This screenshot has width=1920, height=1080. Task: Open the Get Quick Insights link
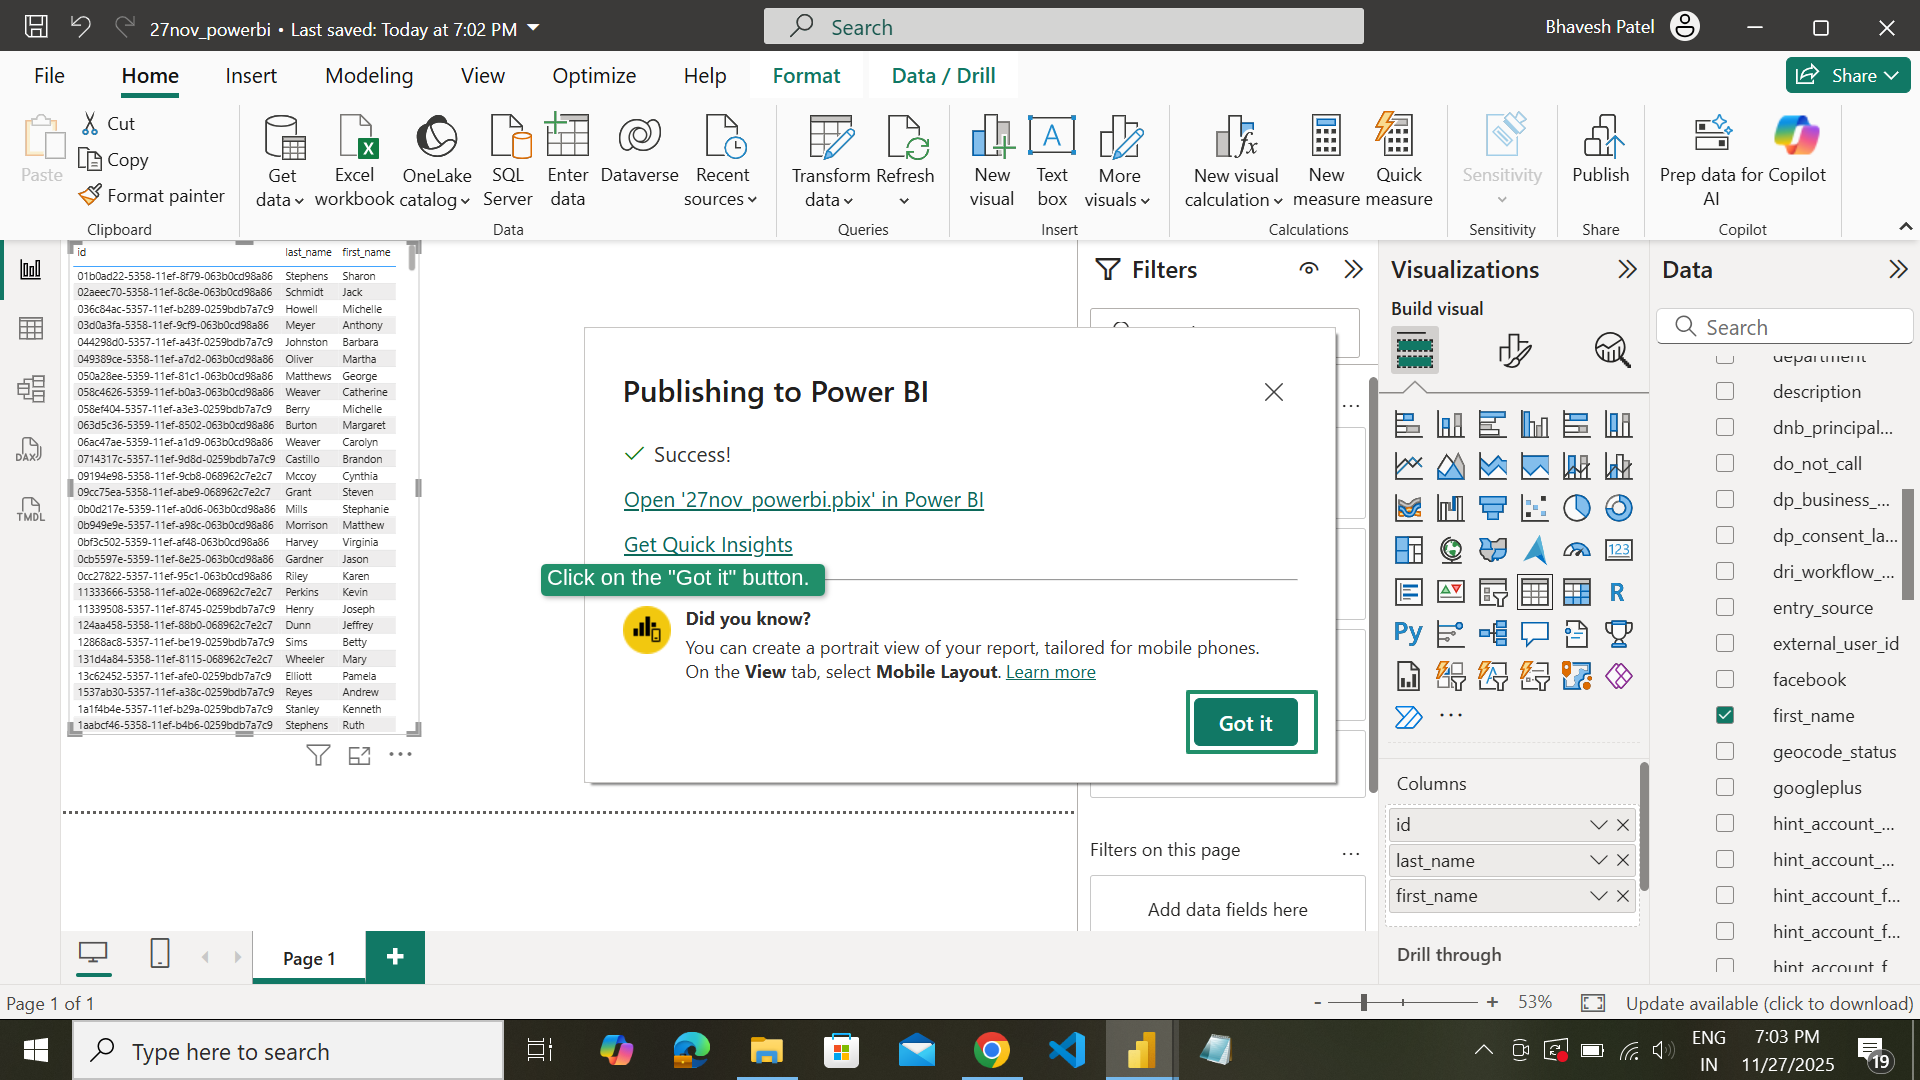coord(707,544)
